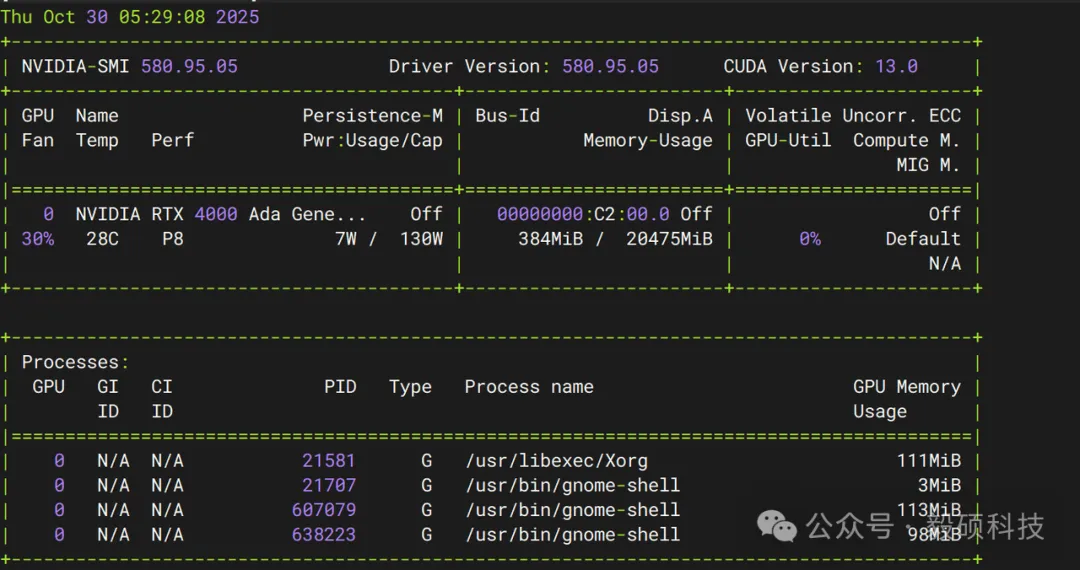Click the PID 607079
This screenshot has height=570, width=1080.
(x=323, y=510)
